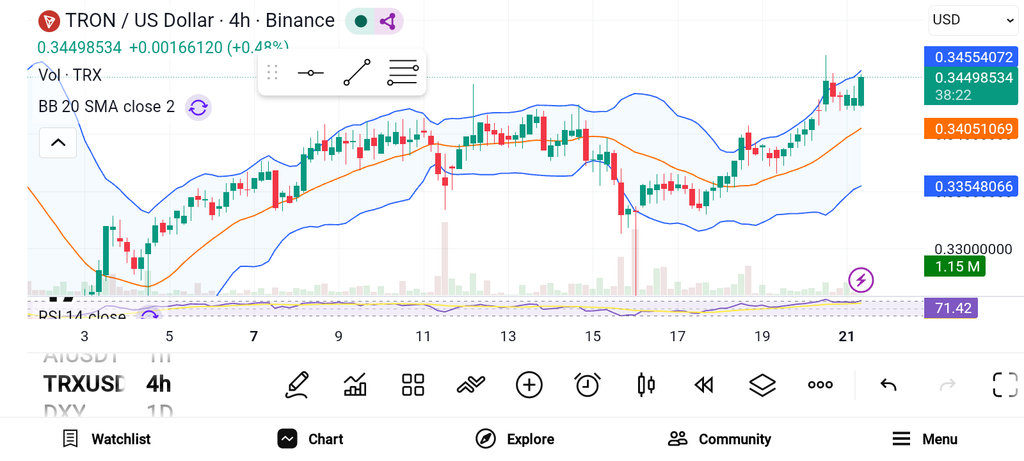Open the USD currency dropdown
Image resolution: width=1024 pixels, height=461 pixels.
[972, 20]
